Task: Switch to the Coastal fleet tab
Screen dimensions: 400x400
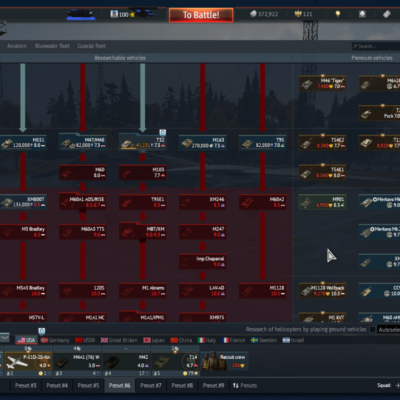Action: coord(92,46)
